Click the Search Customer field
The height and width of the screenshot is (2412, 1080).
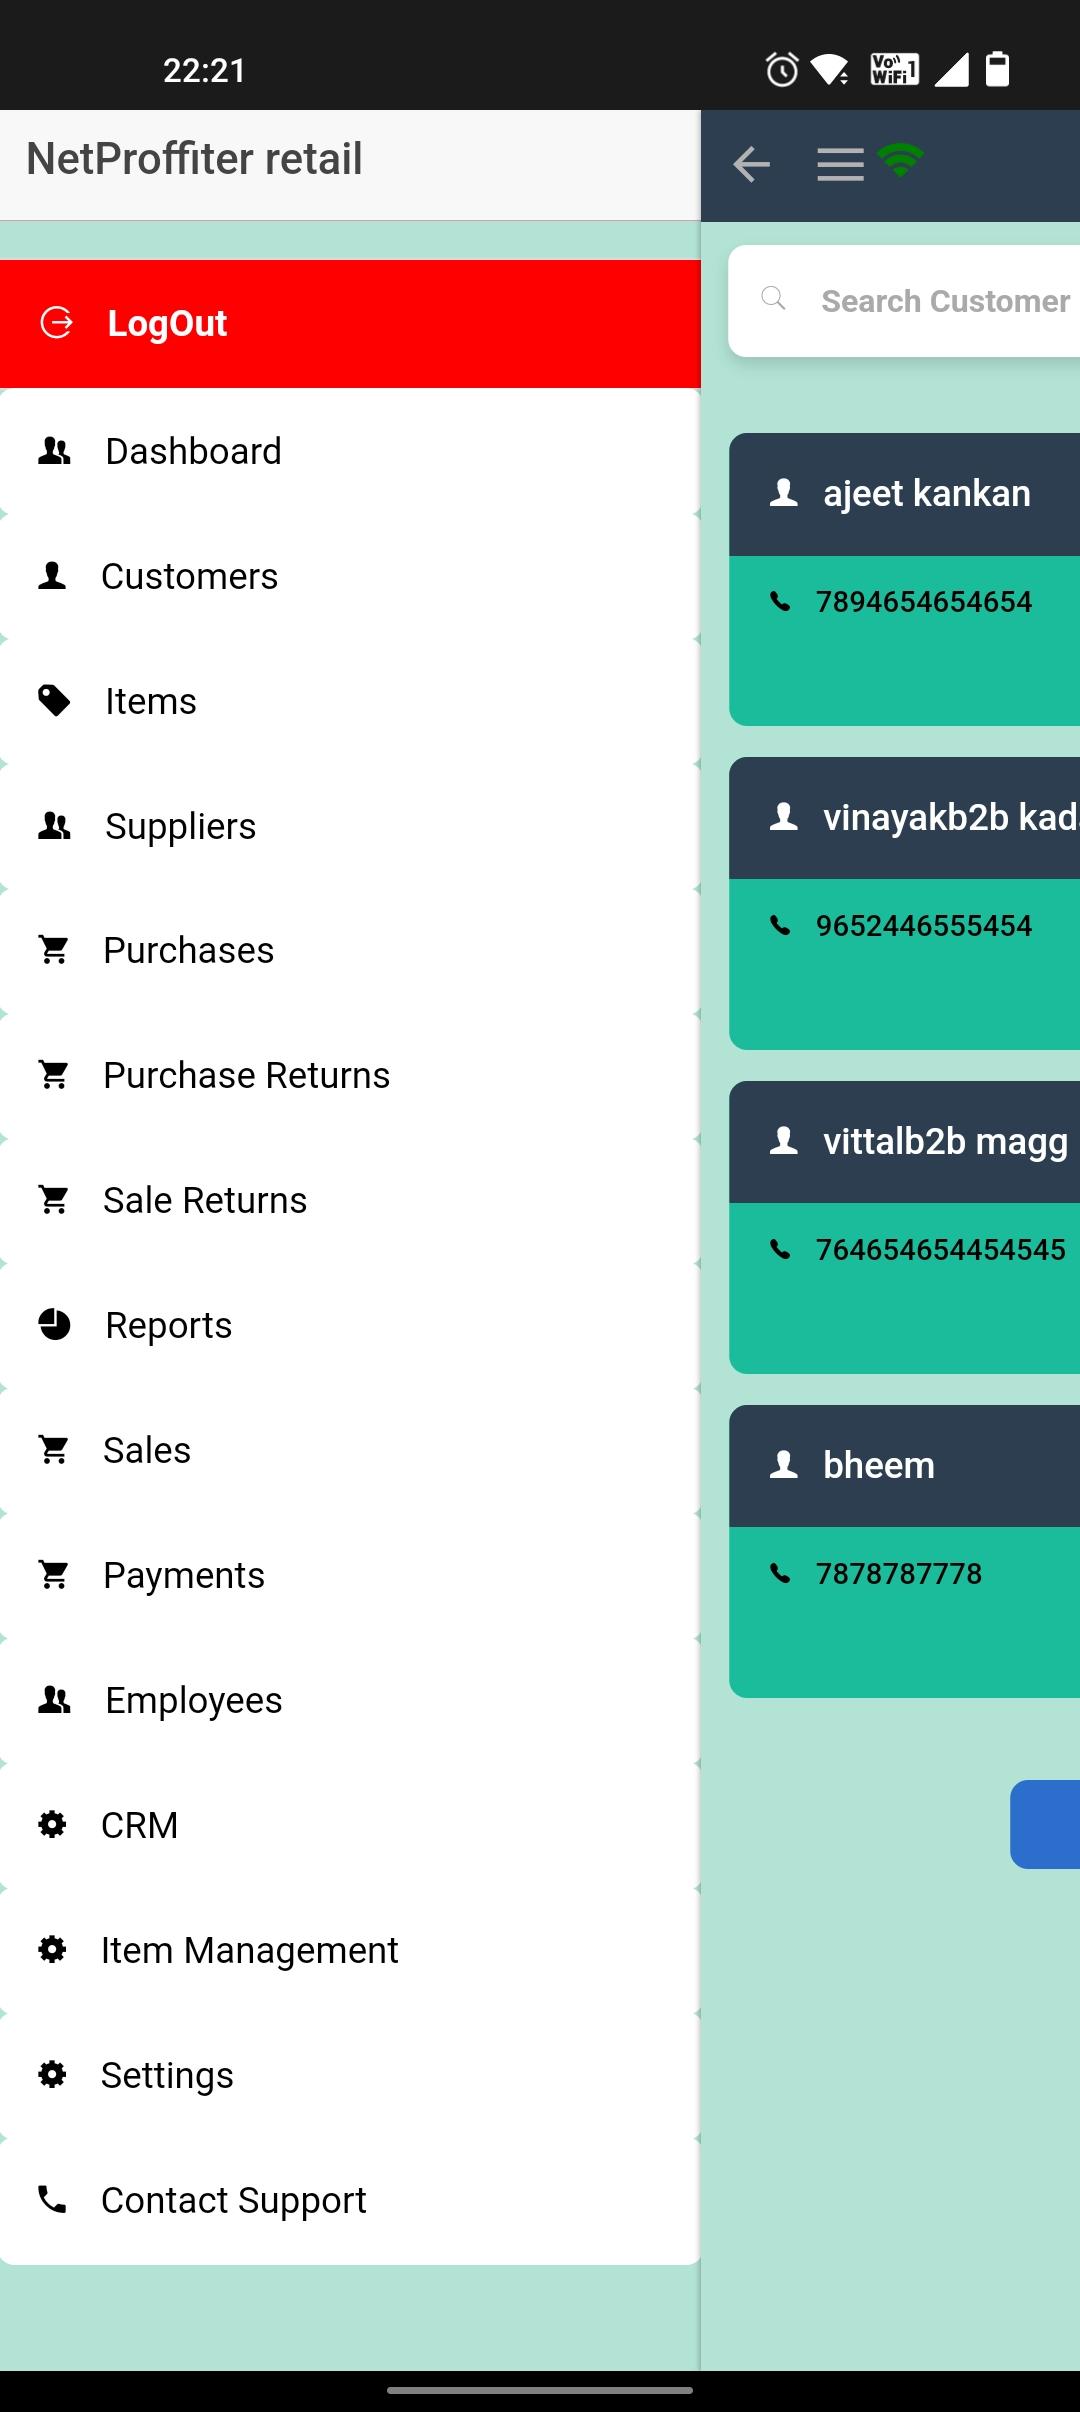pyautogui.click(x=904, y=301)
